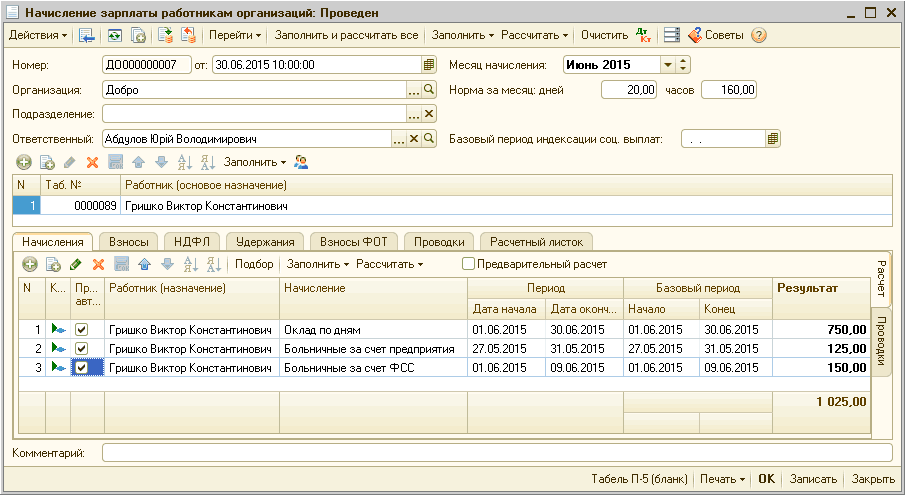Screen dimensions: 905x495
Task: Click the employee selection people icon
Action: 301,162
